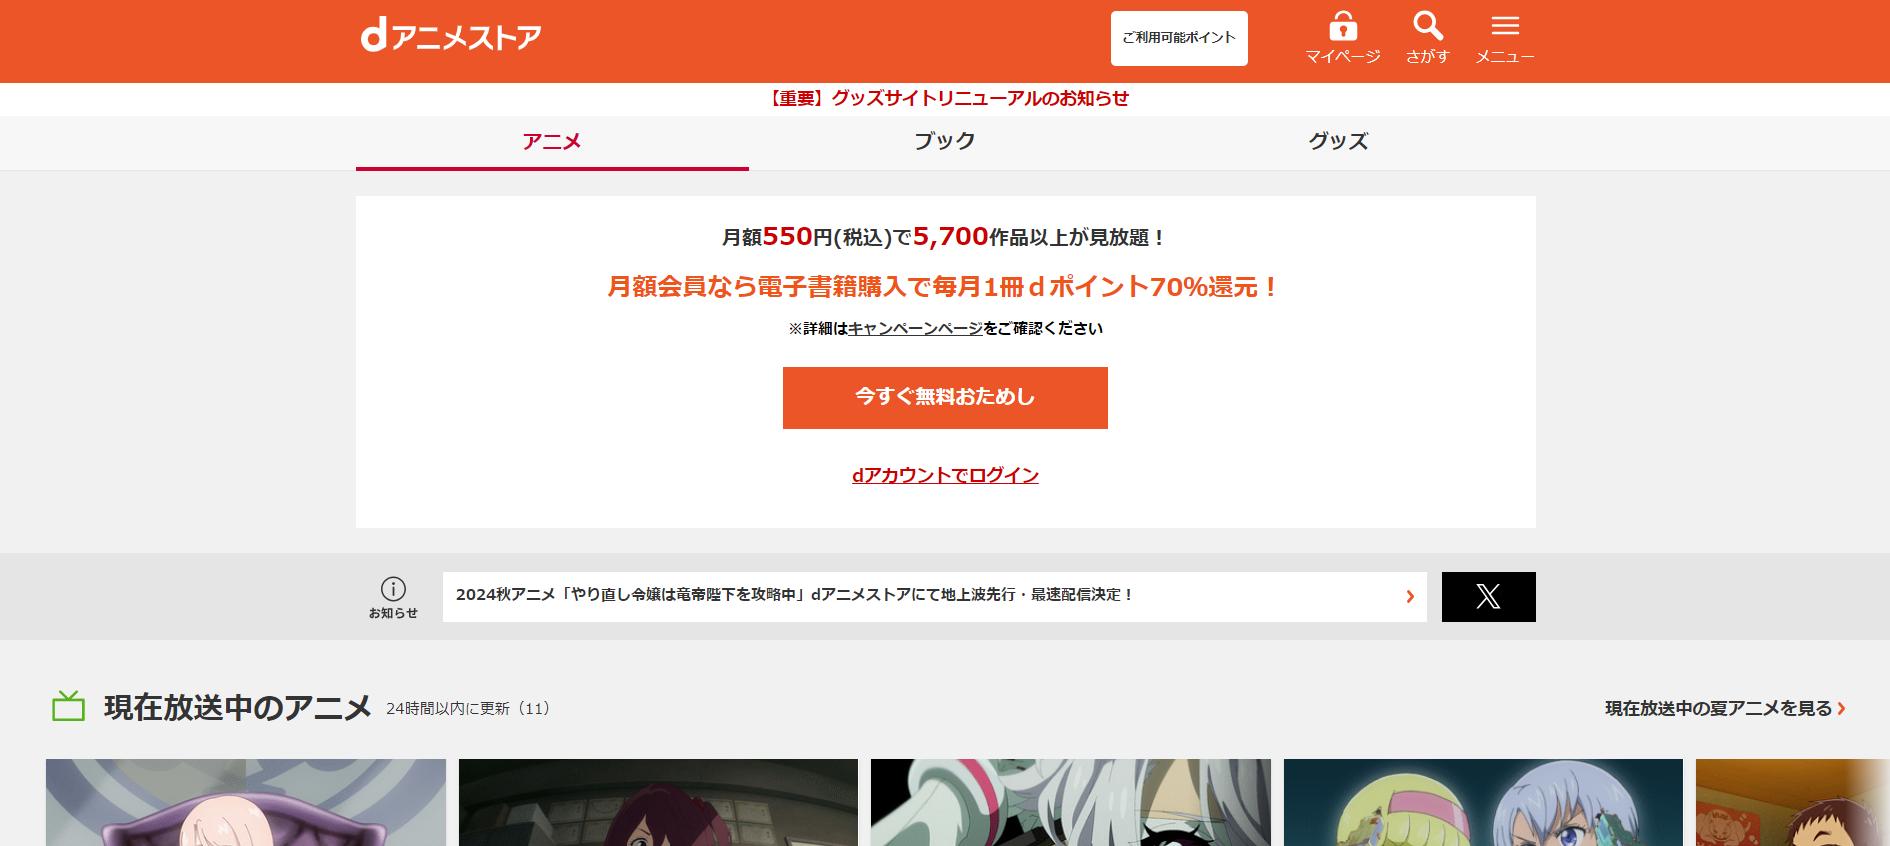The width and height of the screenshot is (1890, 846).
Task: Switch to the グッズ tab
Action: [x=1338, y=143]
